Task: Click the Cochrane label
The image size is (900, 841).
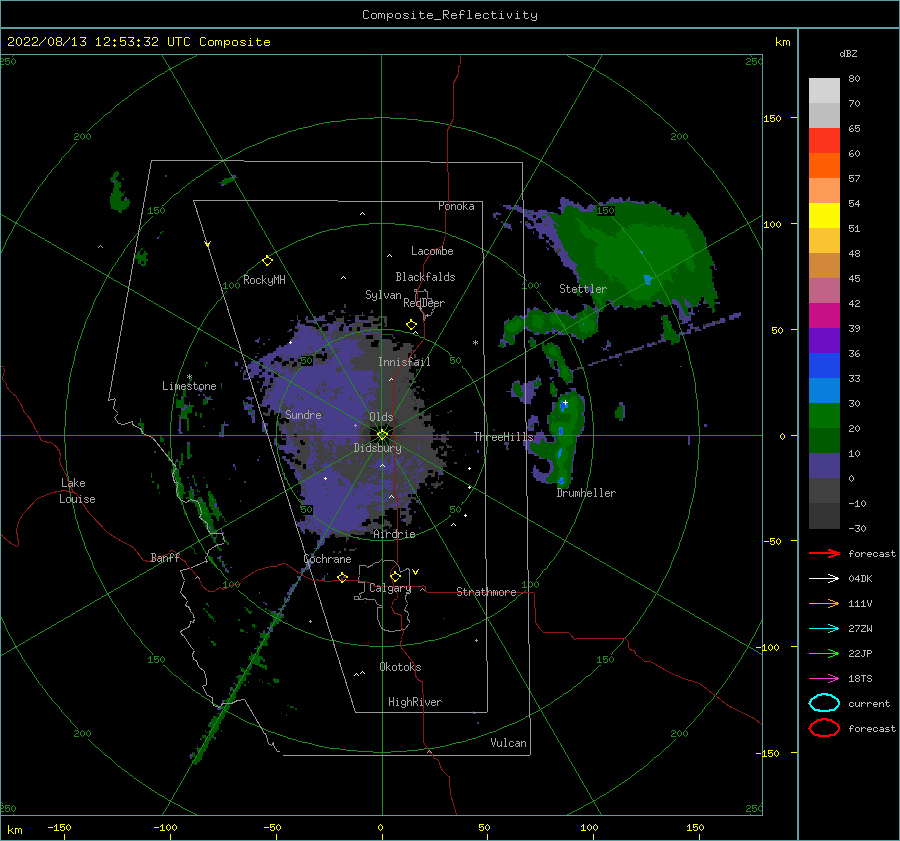Action: tap(327, 559)
